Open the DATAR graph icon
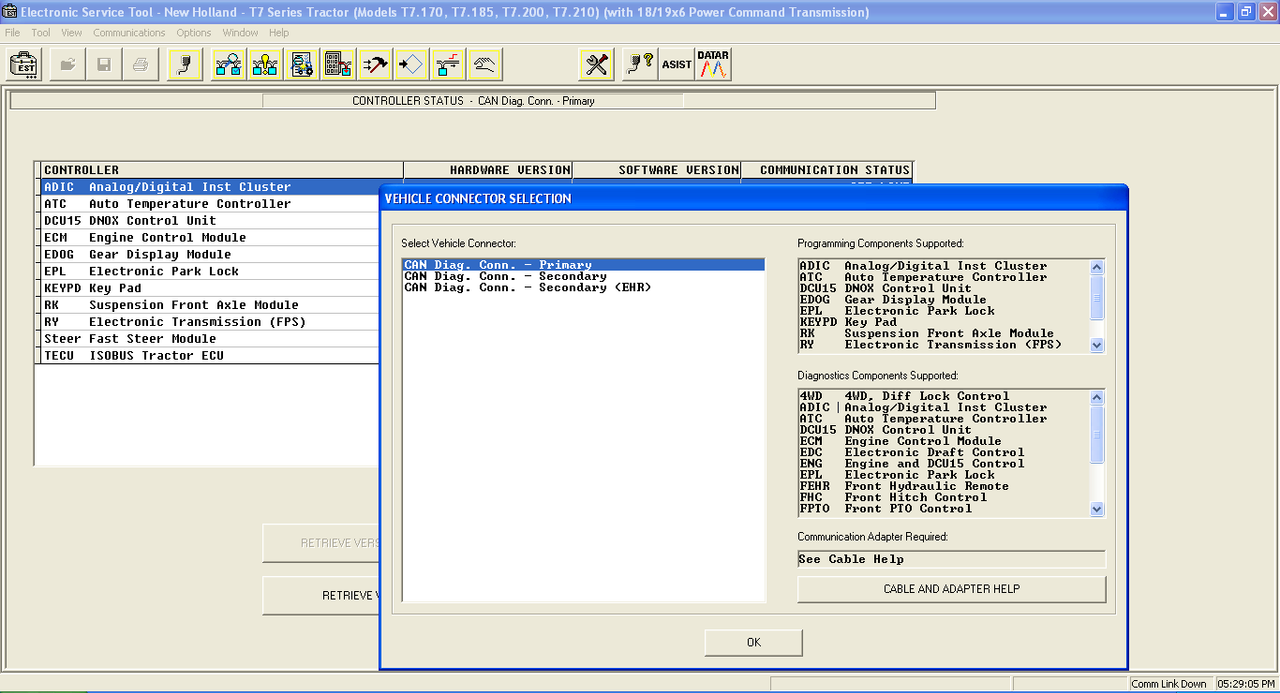Image resolution: width=1280 pixels, height=693 pixels. pos(713,65)
